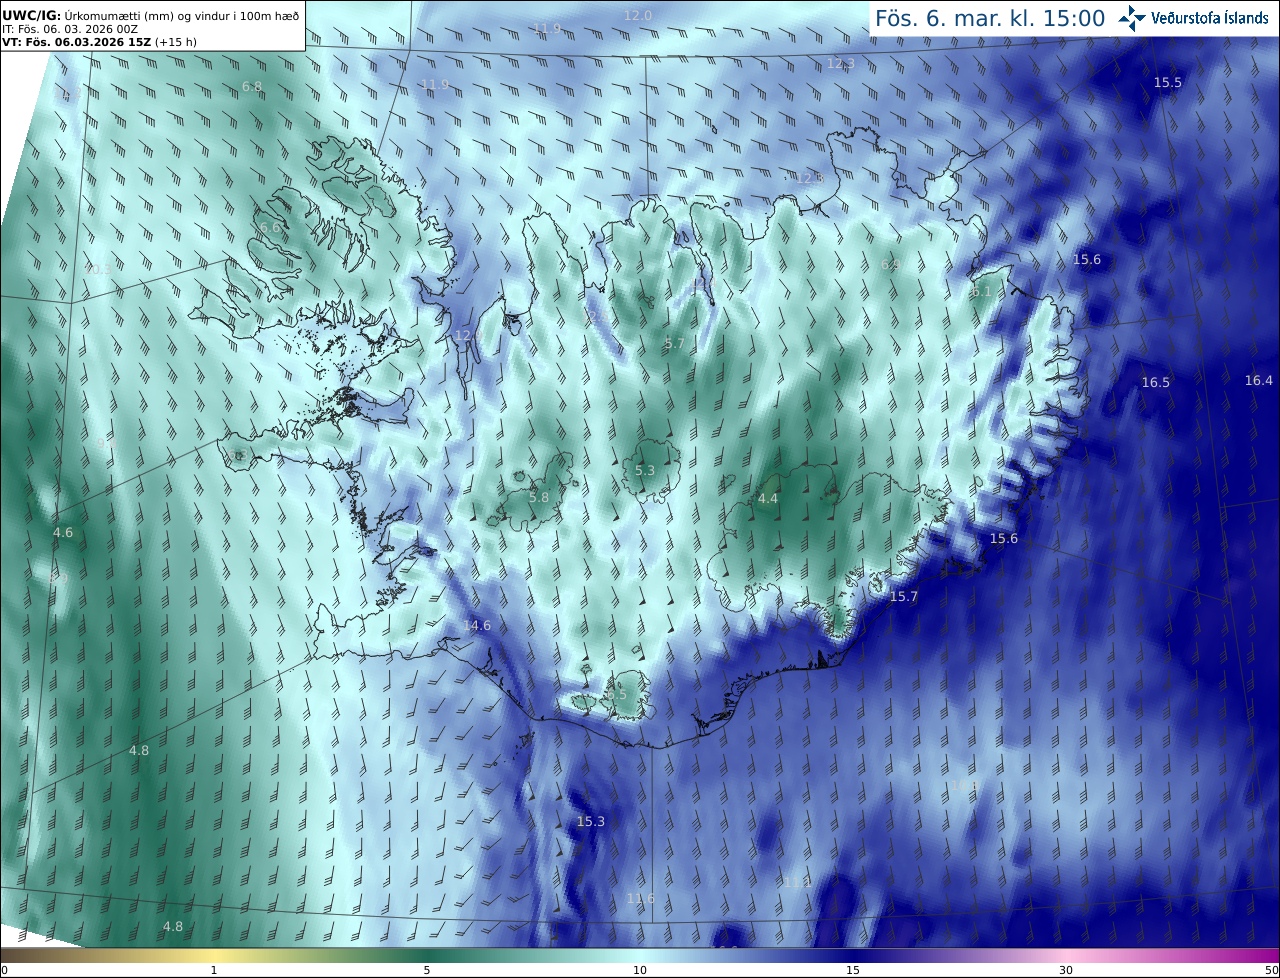Image resolution: width=1280 pixels, height=978 pixels.
Task: Click the 'Fös. 6. mar. kl. 15:00' timestamp
Action: (990, 18)
